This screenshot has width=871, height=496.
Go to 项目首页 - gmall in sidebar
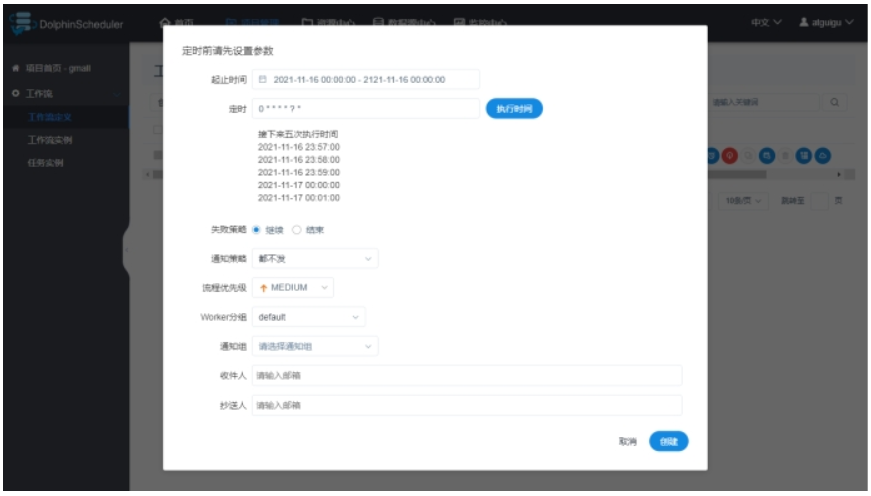coord(58,68)
